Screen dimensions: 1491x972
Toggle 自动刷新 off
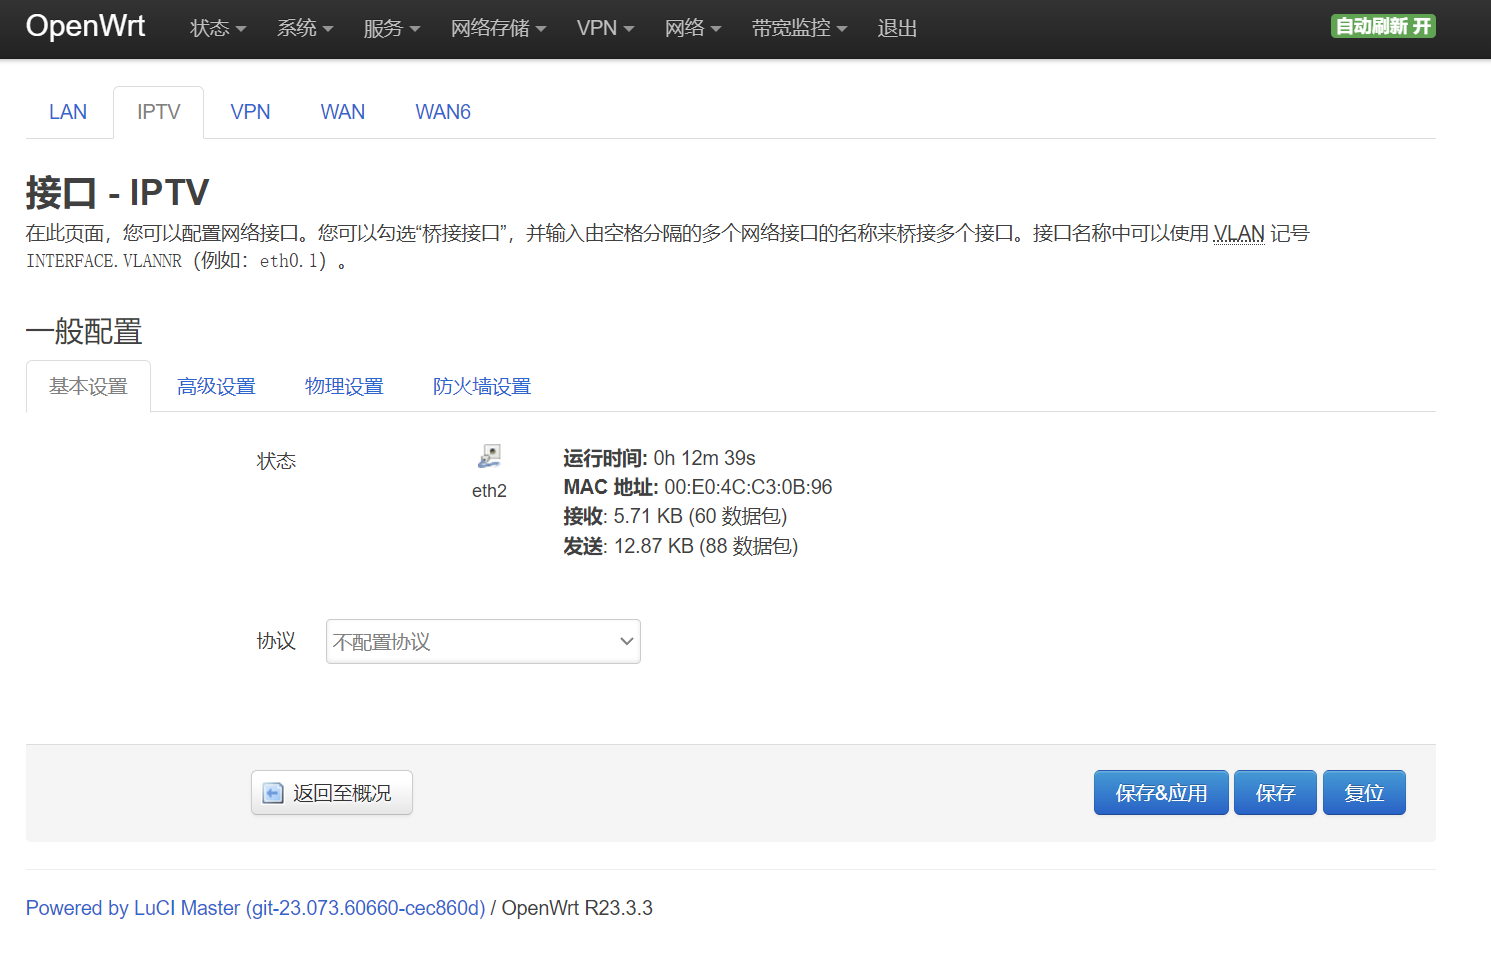[1383, 26]
